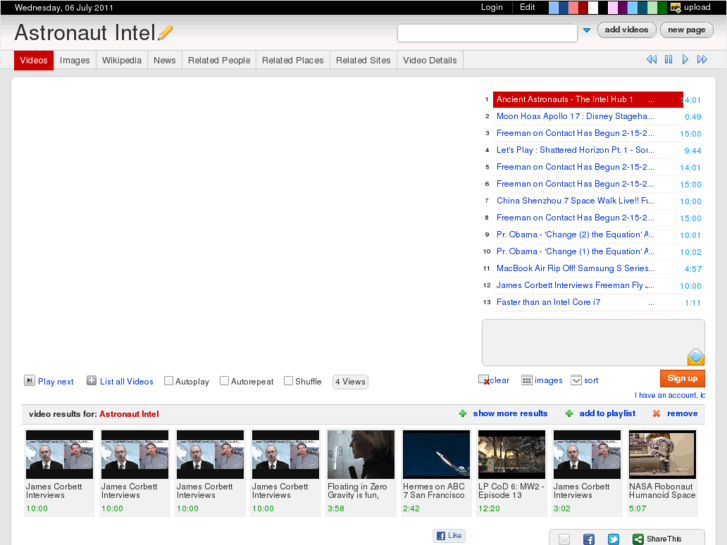Click the images grid icon
Screen dimensions: 727x545
[x=526, y=380]
